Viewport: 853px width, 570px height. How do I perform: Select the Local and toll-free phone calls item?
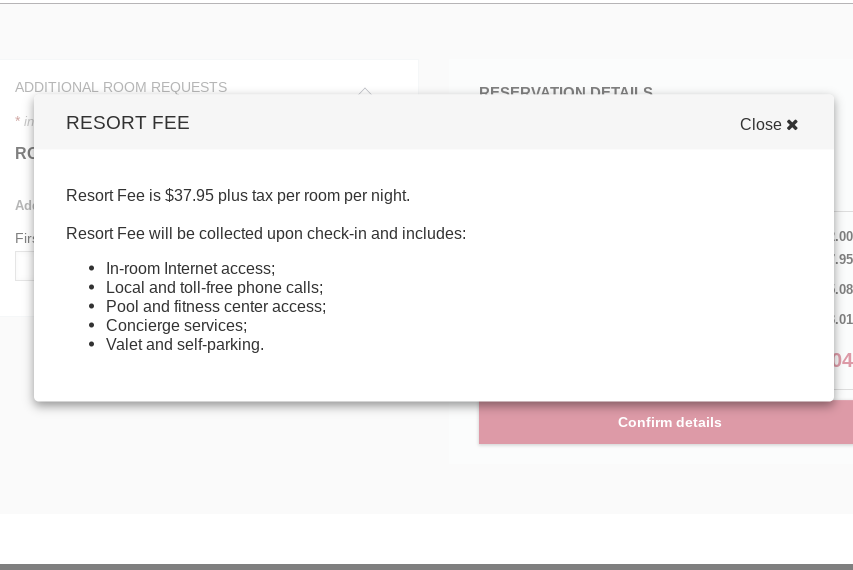click(214, 287)
